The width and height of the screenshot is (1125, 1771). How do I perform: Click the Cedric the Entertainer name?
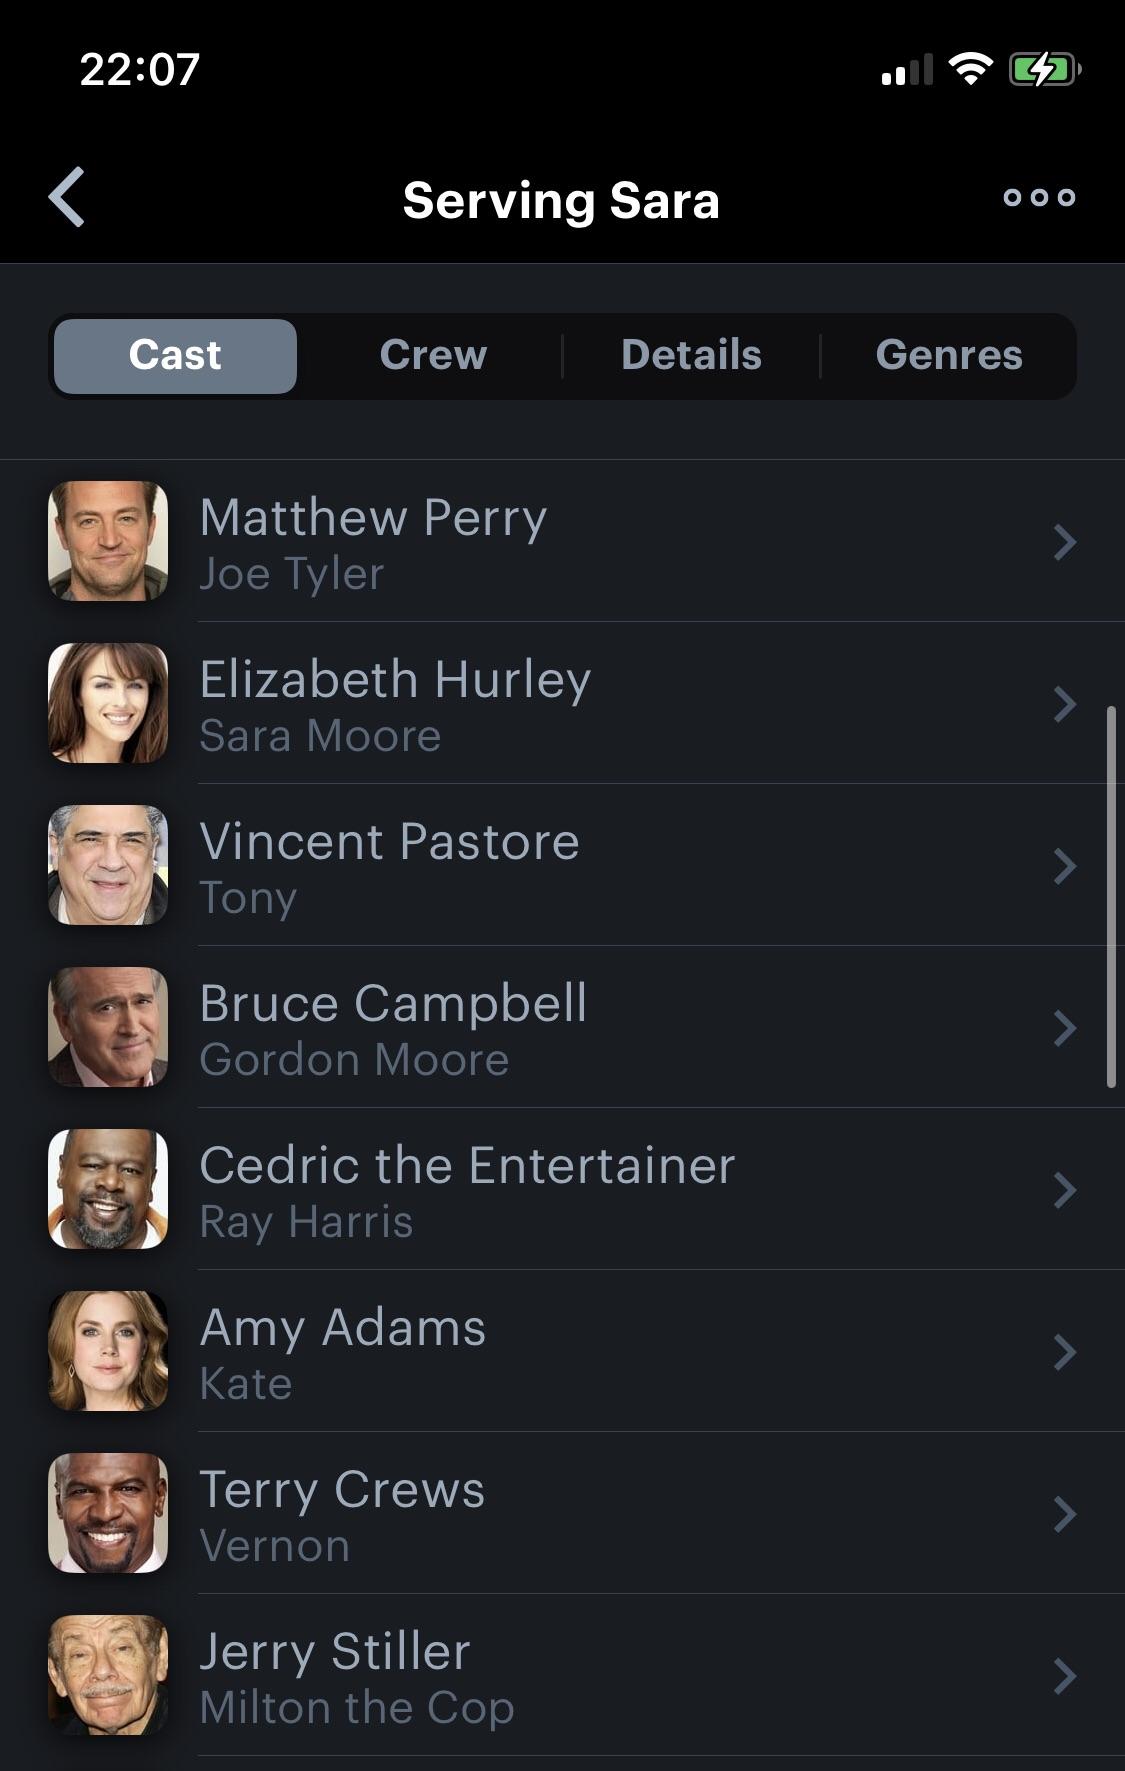click(467, 1166)
